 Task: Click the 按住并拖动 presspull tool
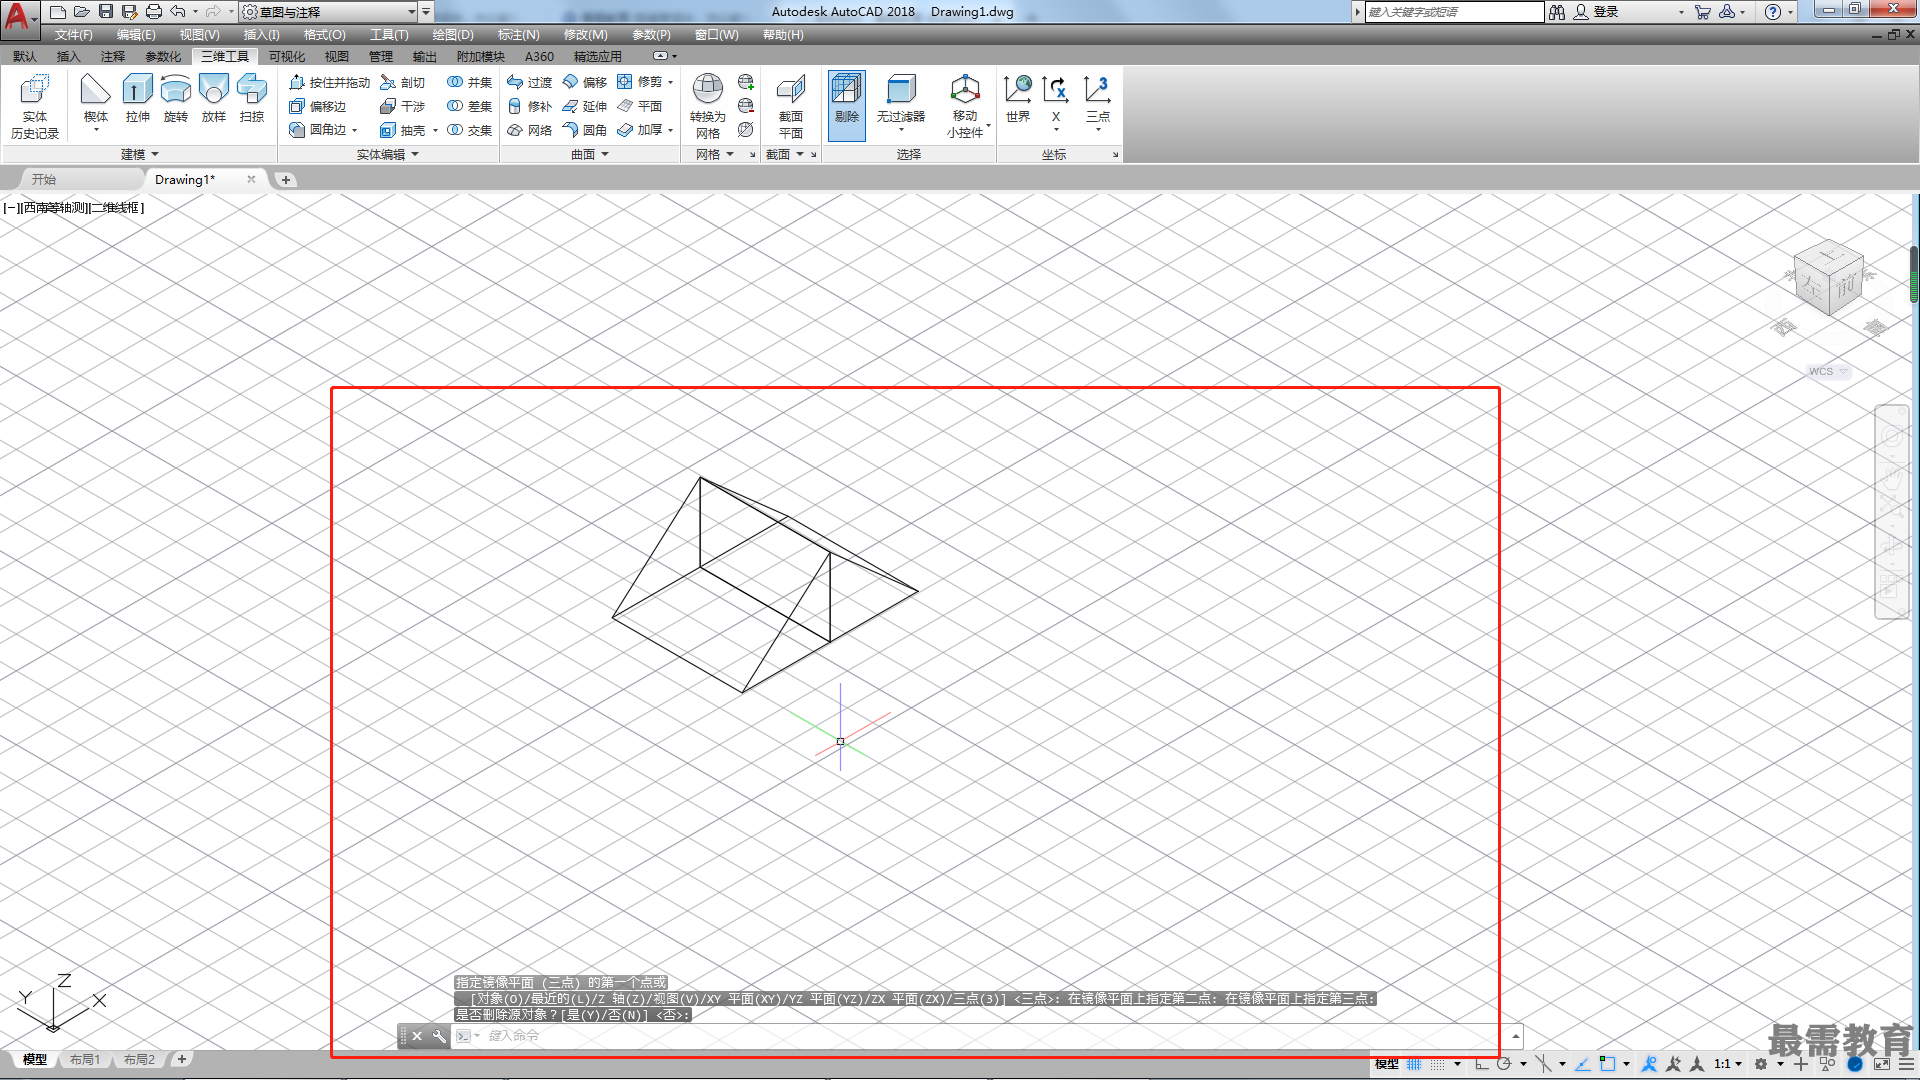click(x=329, y=82)
